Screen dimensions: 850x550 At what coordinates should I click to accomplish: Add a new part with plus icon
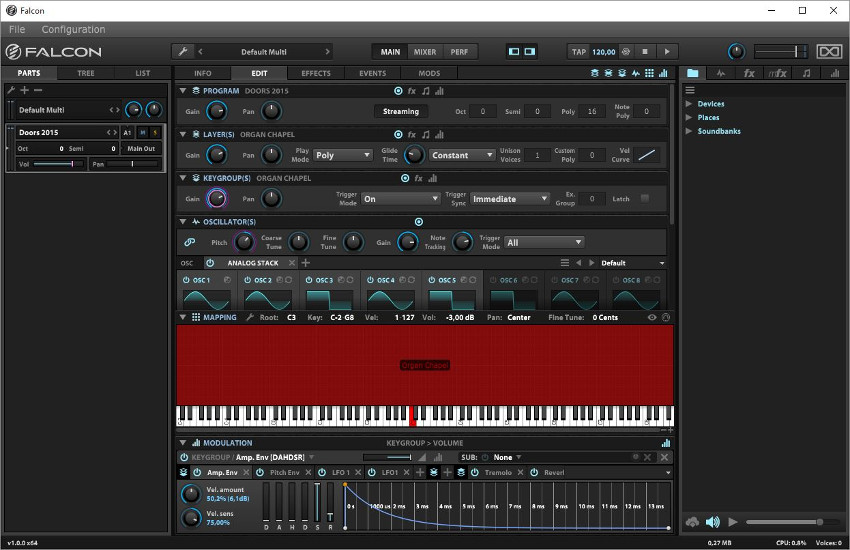(24, 90)
